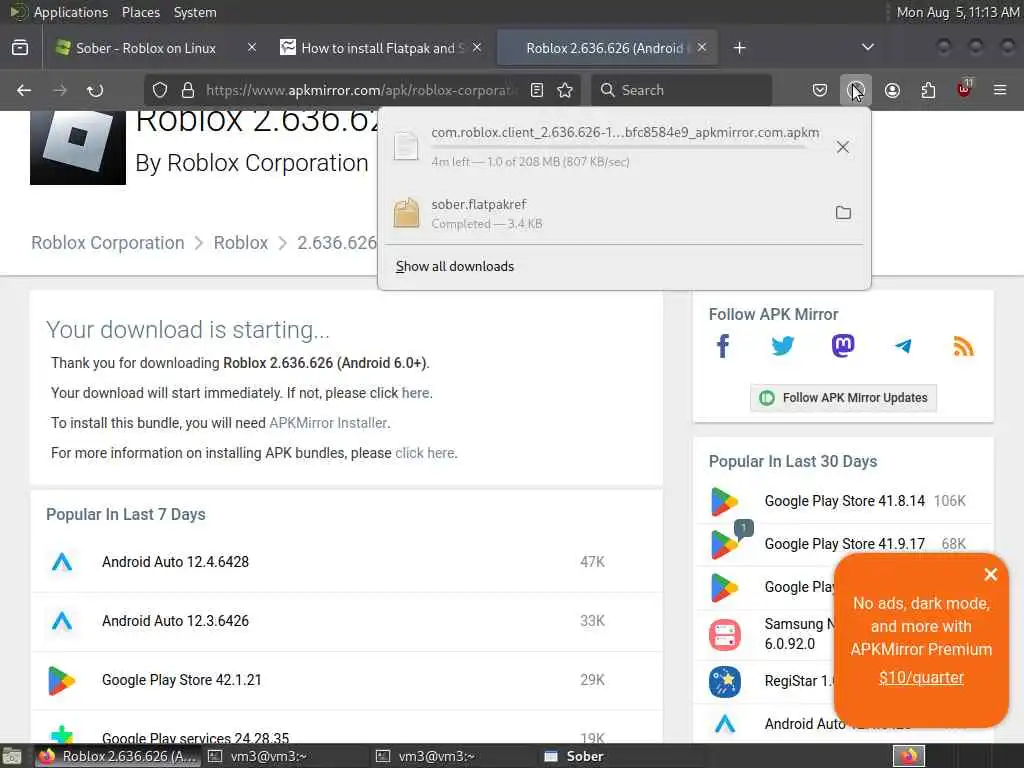
Task: Open the Samsung app icon in sidebar
Action: [x=725, y=635]
